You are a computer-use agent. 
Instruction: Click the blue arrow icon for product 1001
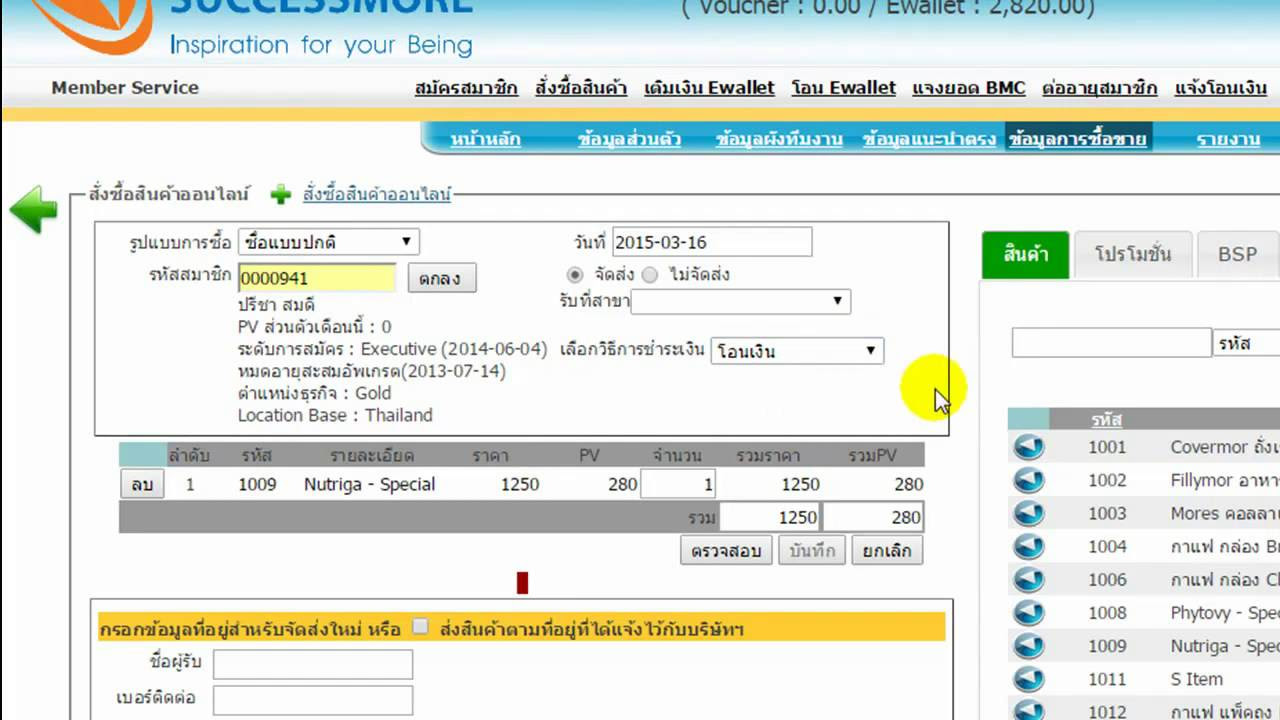[x=1029, y=447]
